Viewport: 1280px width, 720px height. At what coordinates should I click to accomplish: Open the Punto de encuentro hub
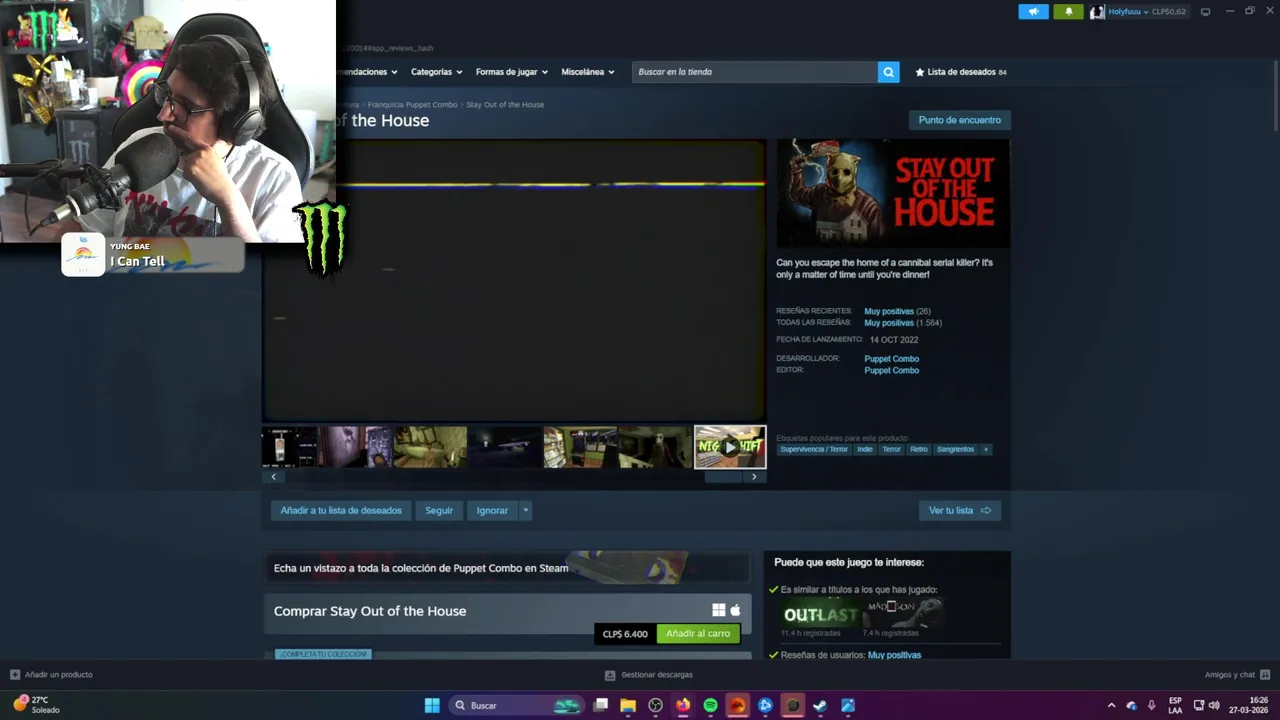click(x=959, y=120)
